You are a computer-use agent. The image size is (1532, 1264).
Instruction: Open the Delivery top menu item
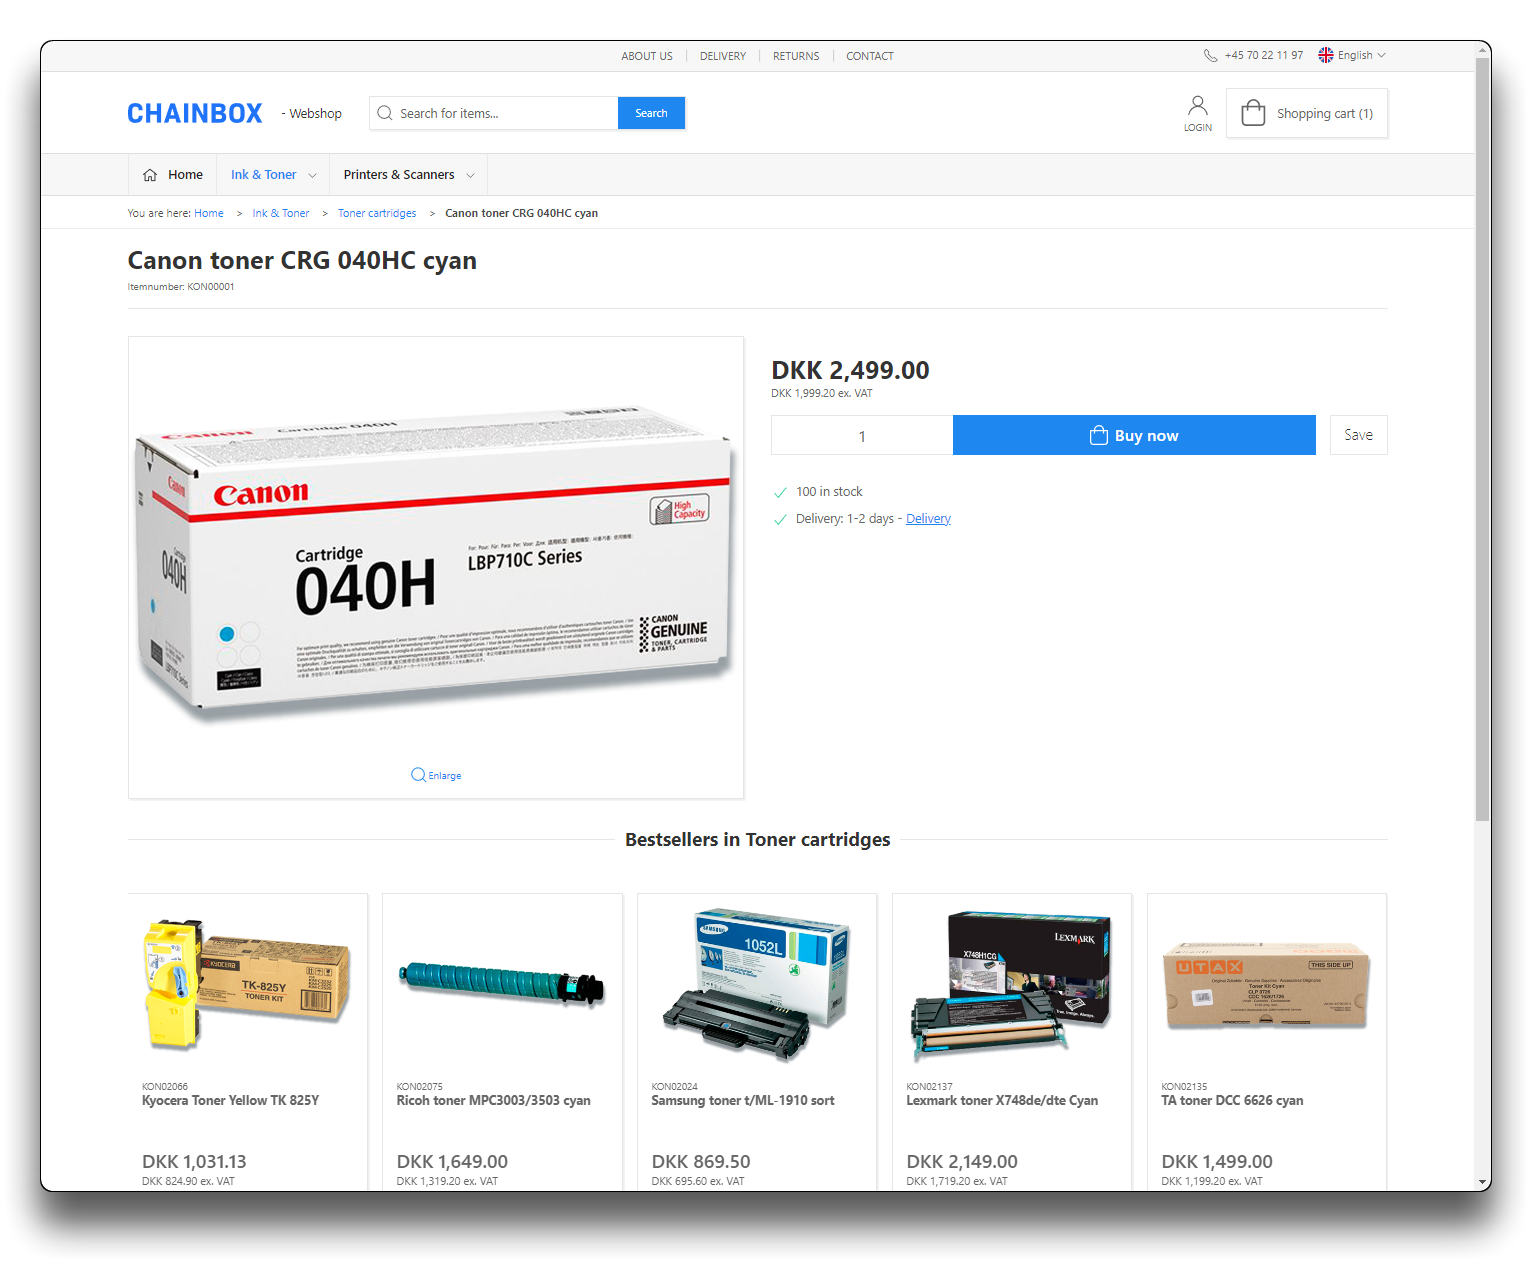tap(723, 56)
